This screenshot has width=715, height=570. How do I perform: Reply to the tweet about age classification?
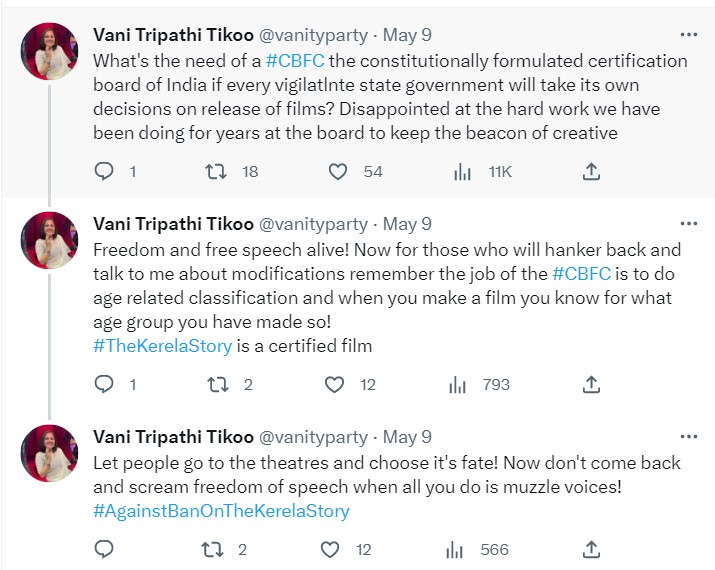tap(105, 385)
